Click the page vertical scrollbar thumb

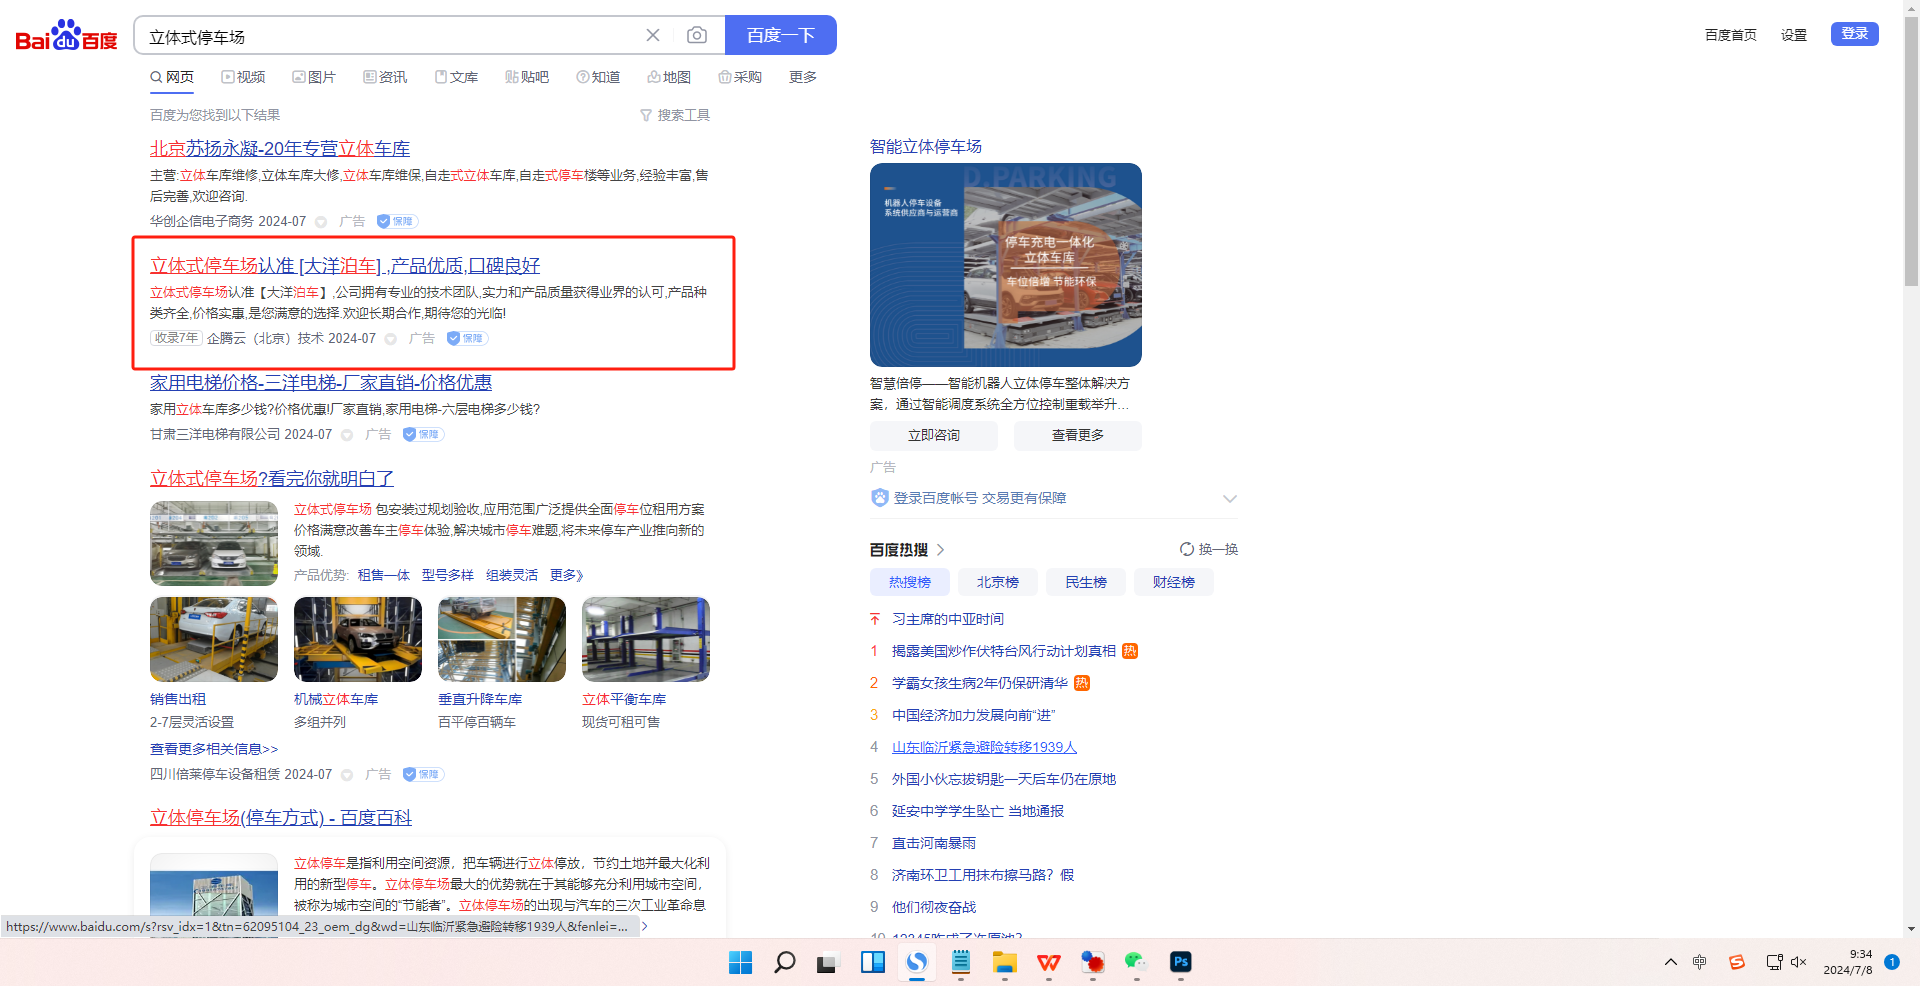[x=1912, y=150]
